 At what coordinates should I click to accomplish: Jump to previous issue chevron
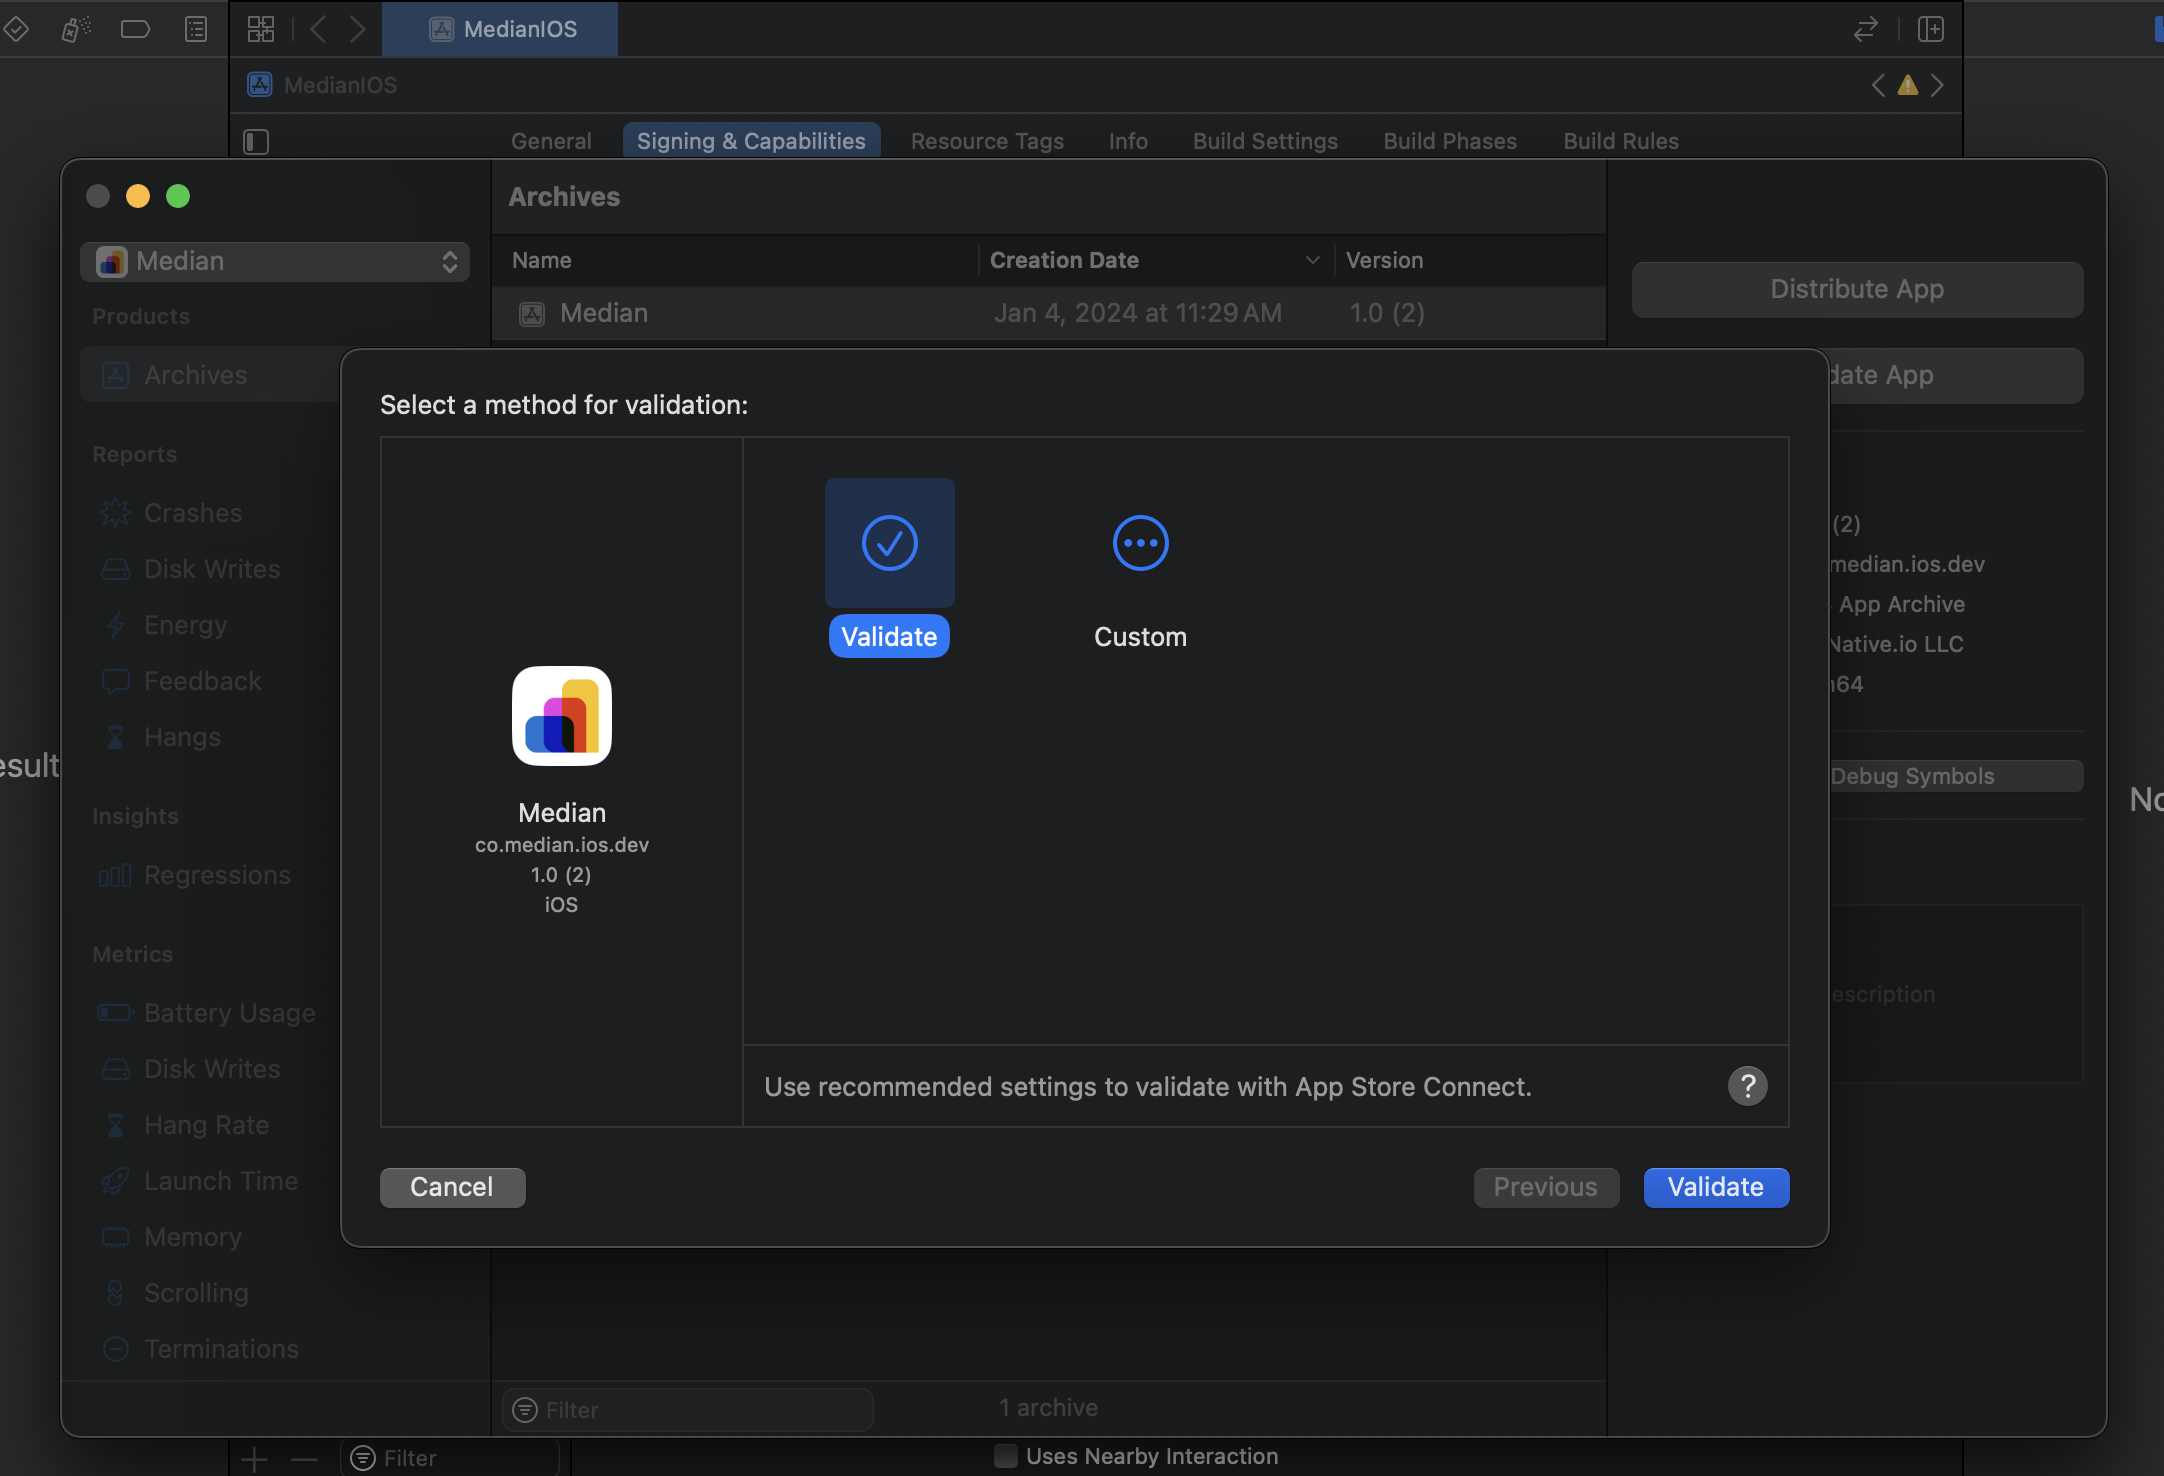coord(1879,85)
